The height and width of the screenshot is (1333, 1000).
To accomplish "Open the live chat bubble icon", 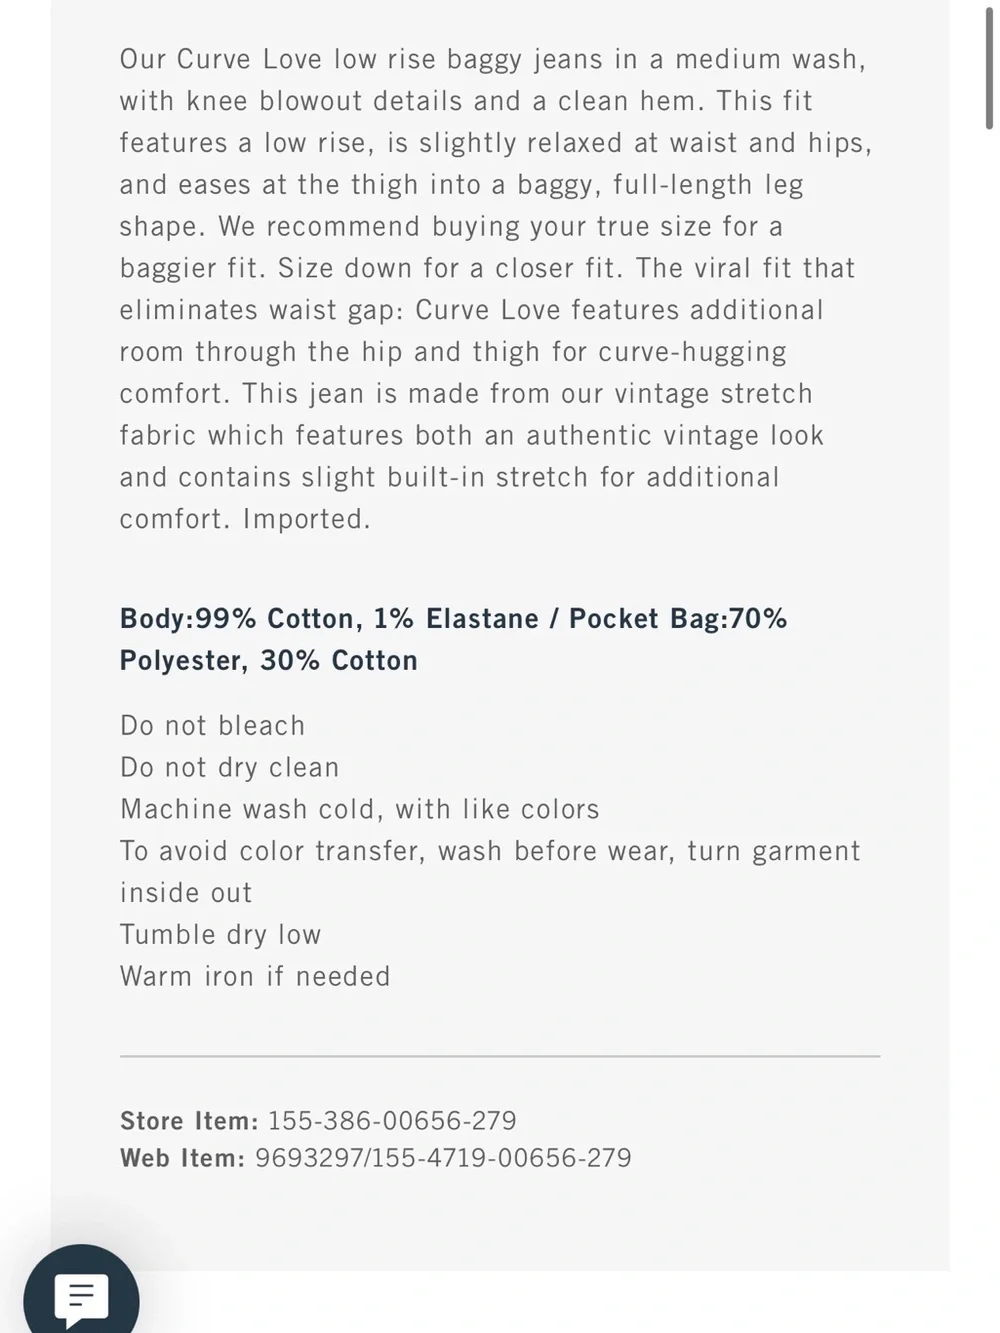I will pos(81,1295).
